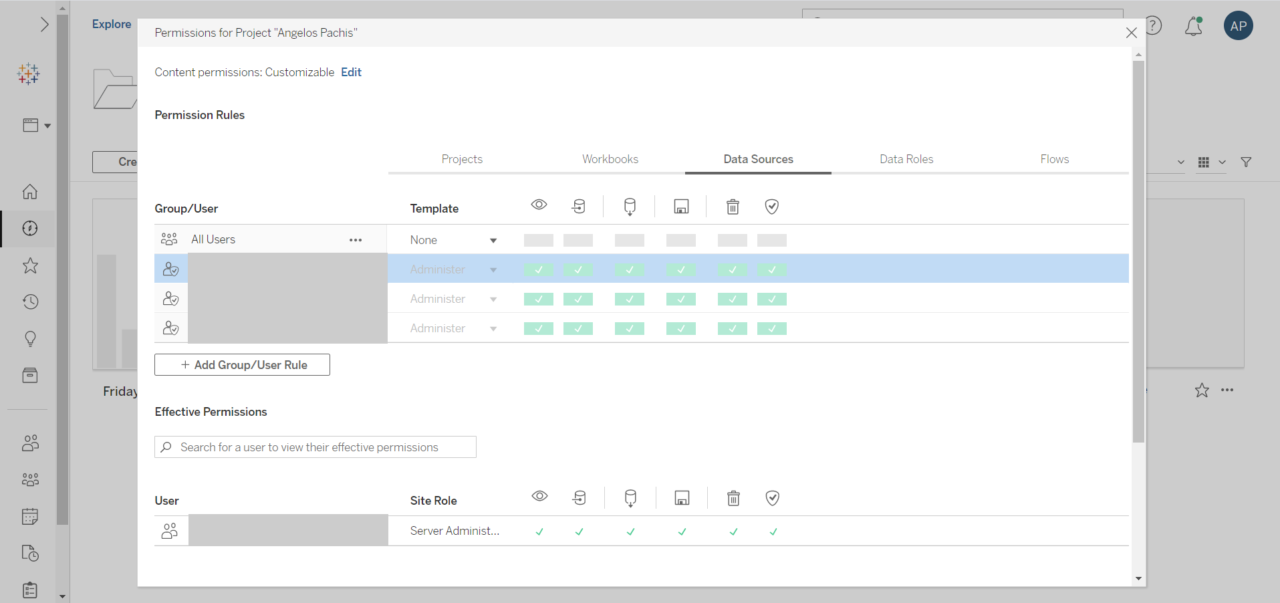
Task: Select the Flows tab
Action: click(x=1054, y=158)
